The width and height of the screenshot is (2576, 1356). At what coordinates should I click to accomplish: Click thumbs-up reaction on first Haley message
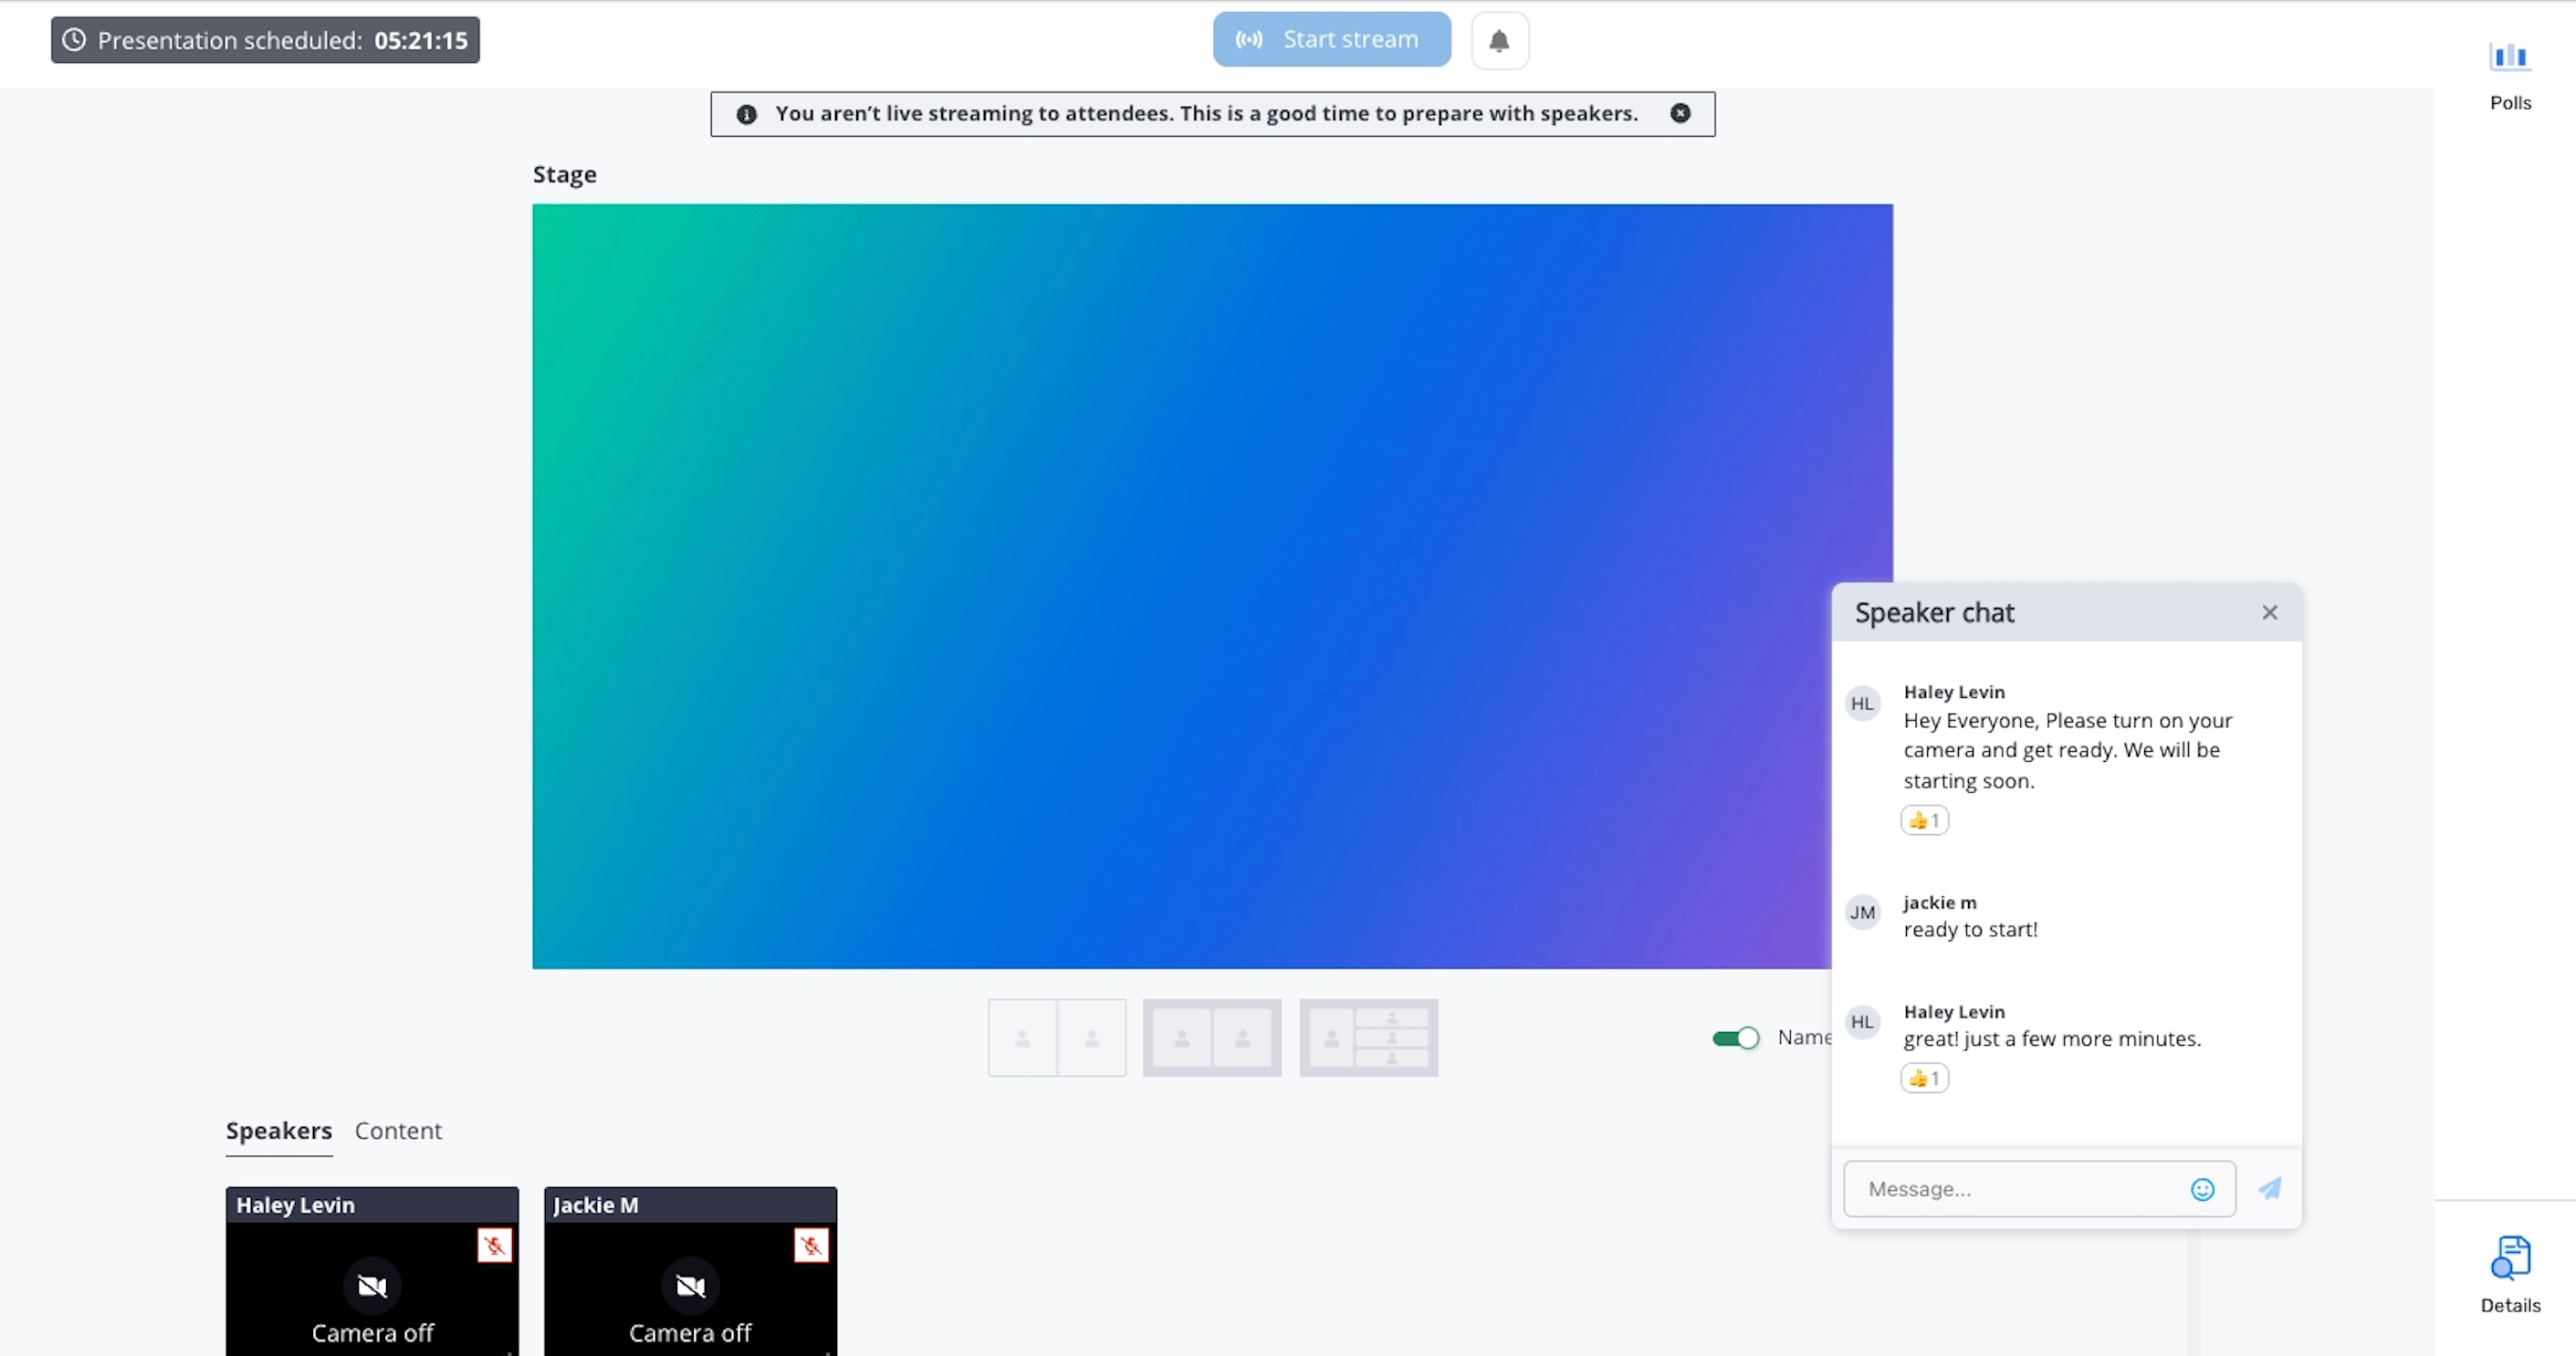point(1924,820)
